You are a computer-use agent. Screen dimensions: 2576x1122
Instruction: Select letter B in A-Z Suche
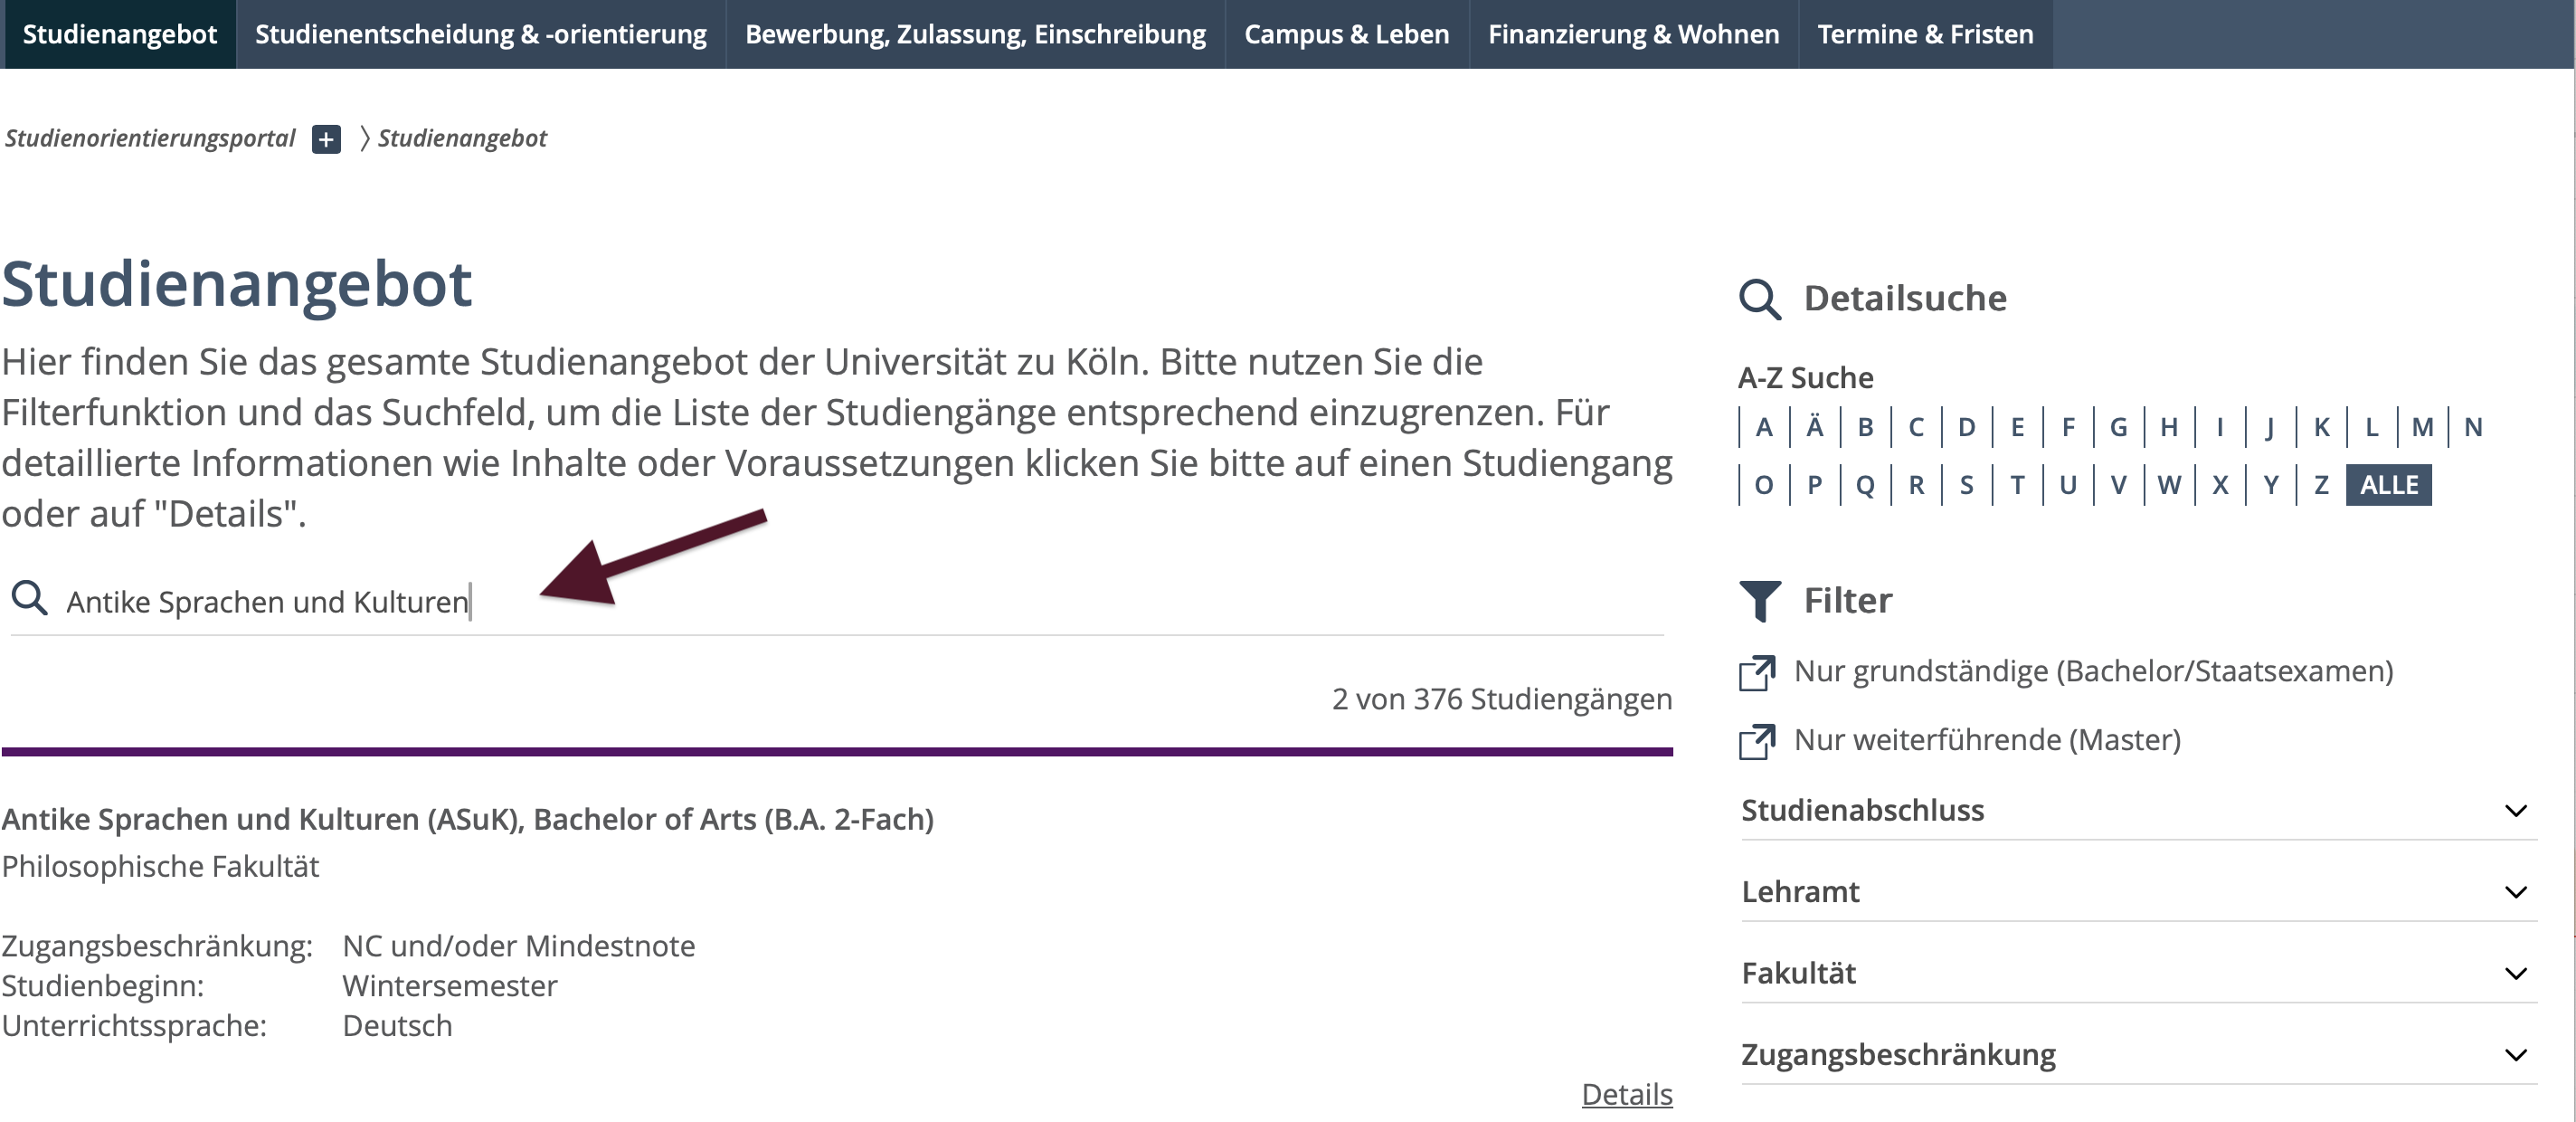pyautogui.click(x=1865, y=427)
